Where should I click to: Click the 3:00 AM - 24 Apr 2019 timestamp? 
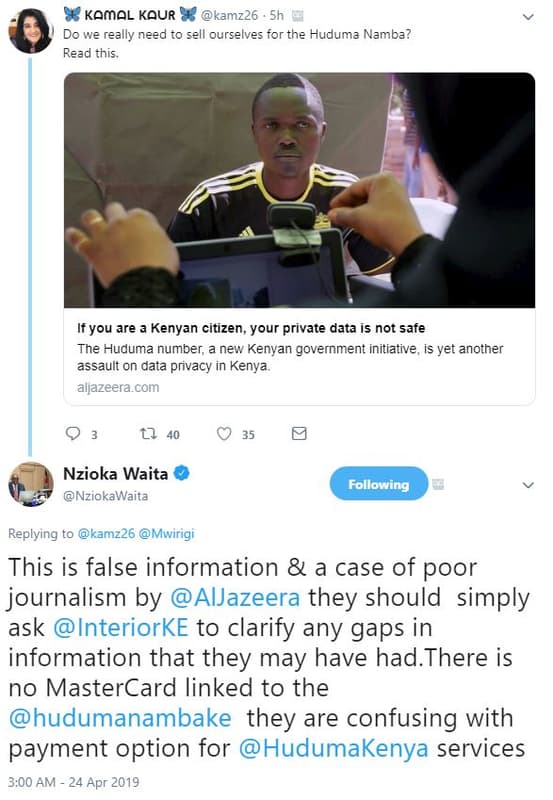point(73,782)
